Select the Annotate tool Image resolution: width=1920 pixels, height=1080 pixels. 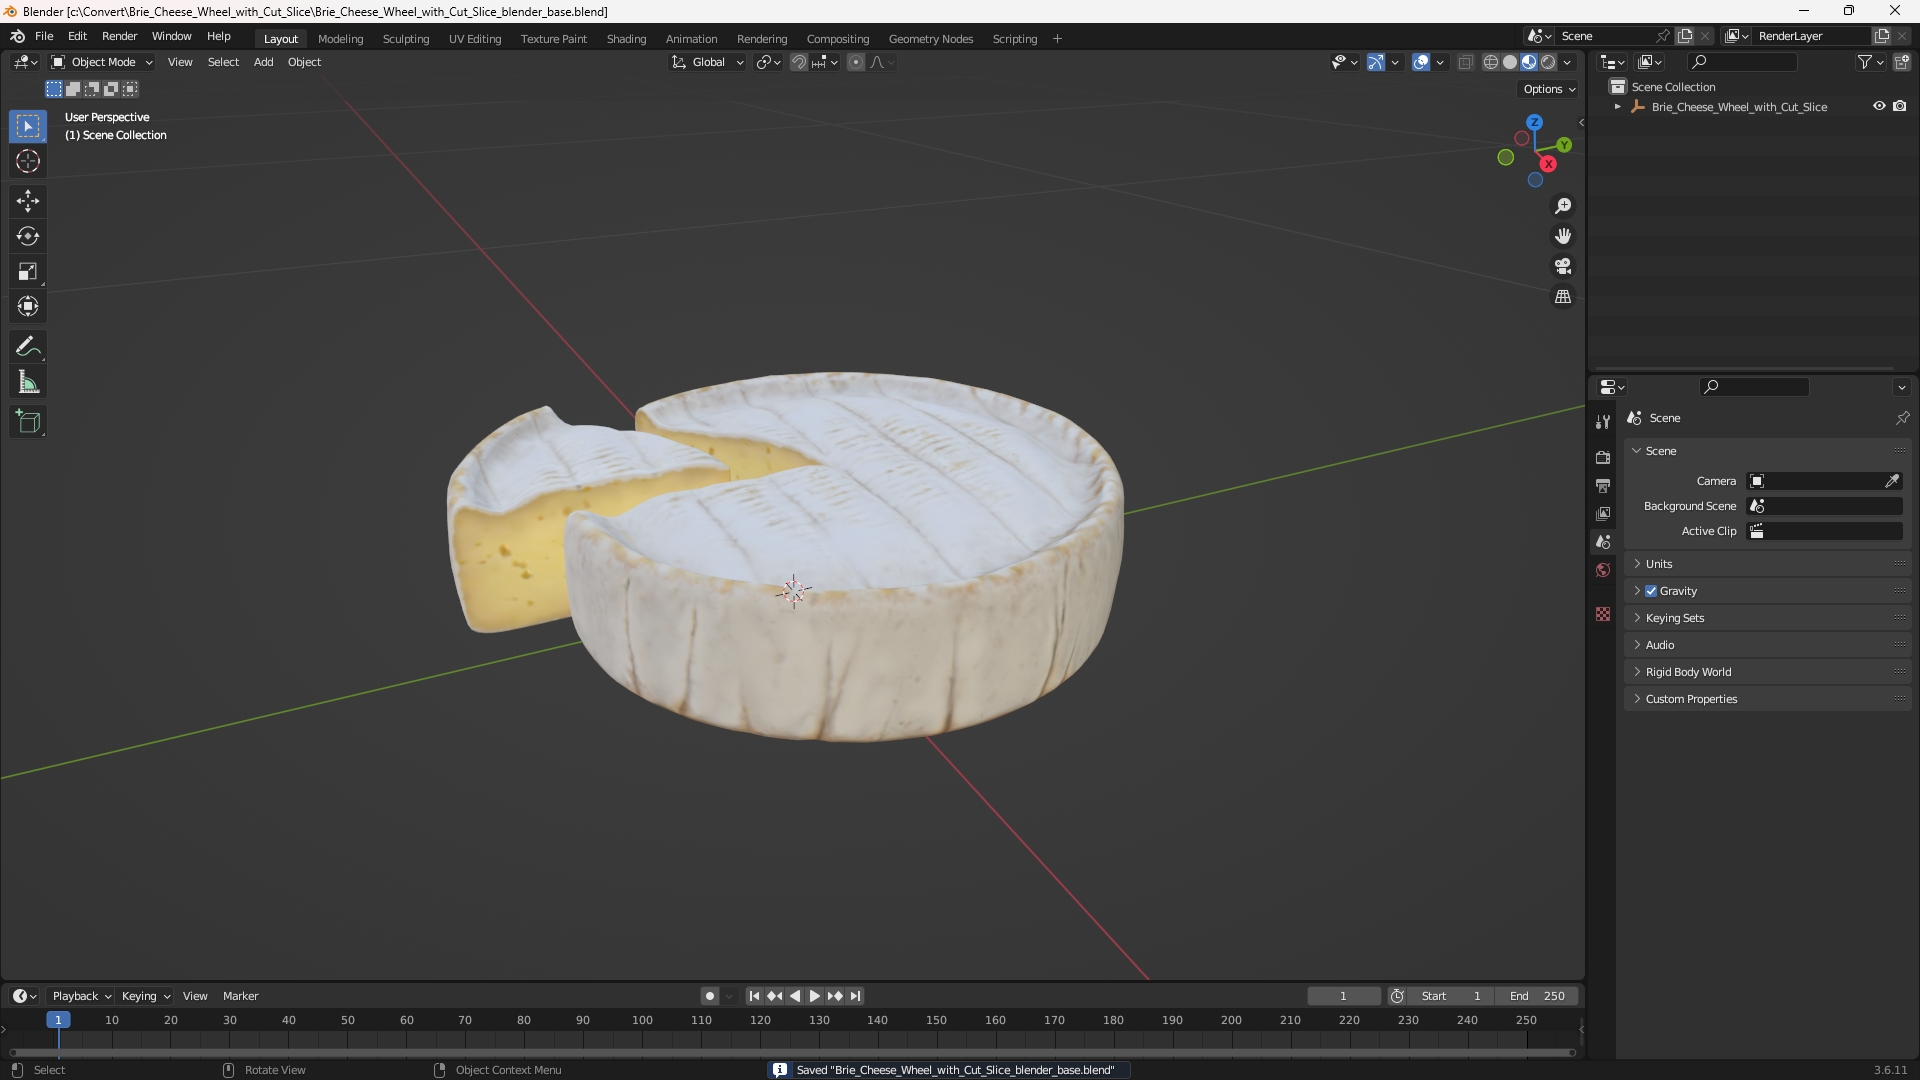tap(28, 347)
